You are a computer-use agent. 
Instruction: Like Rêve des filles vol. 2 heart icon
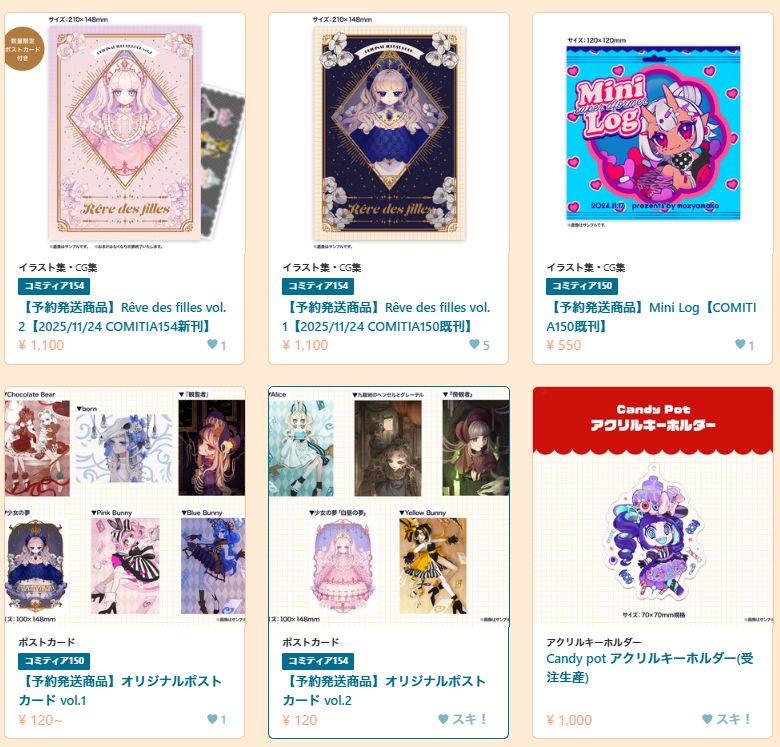point(212,344)
